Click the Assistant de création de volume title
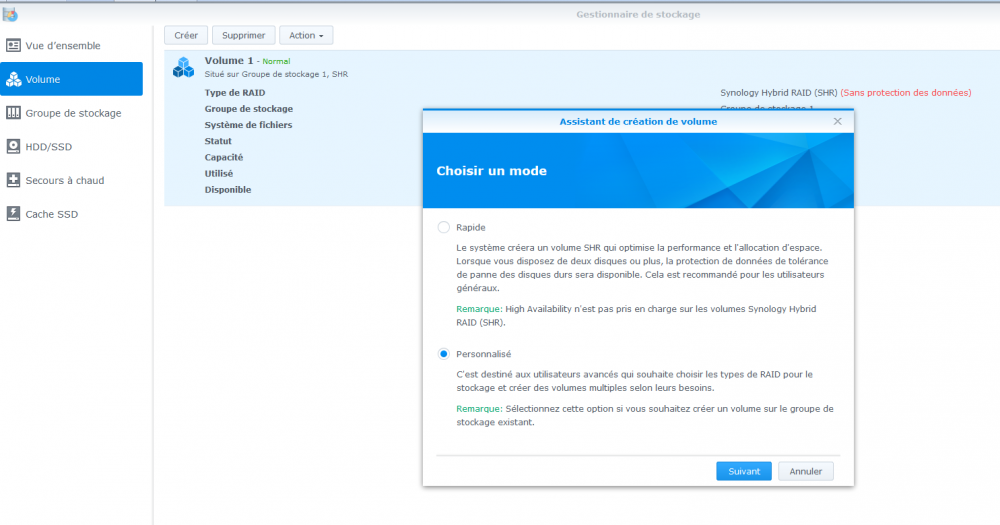Image resolution: width=1000 pixels, height=525 pixels. tap(638, 121)
